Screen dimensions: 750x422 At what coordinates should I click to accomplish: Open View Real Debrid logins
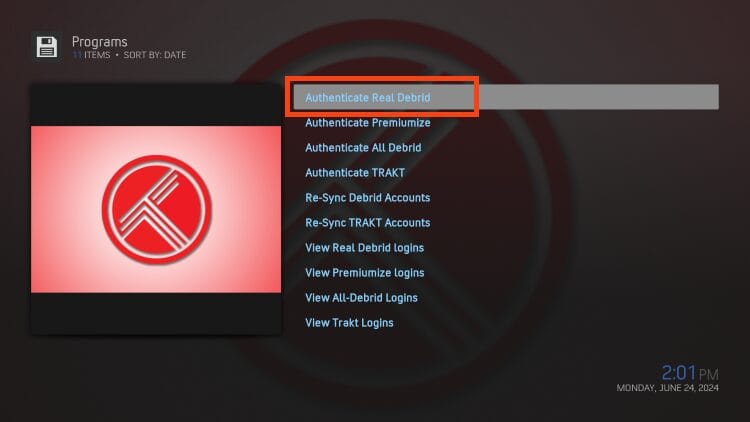coord(364,248)
